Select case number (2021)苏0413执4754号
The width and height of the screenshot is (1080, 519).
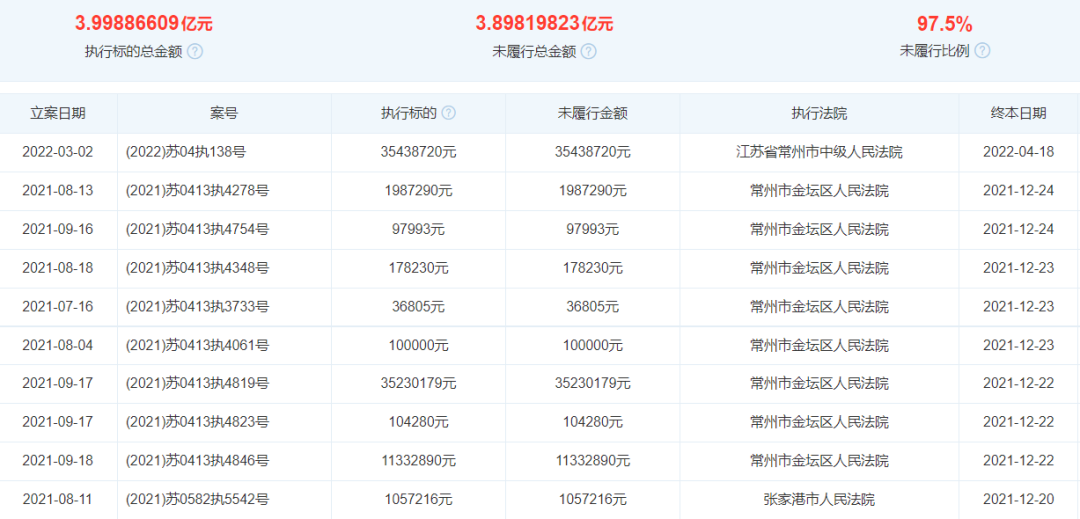(197, 229)
